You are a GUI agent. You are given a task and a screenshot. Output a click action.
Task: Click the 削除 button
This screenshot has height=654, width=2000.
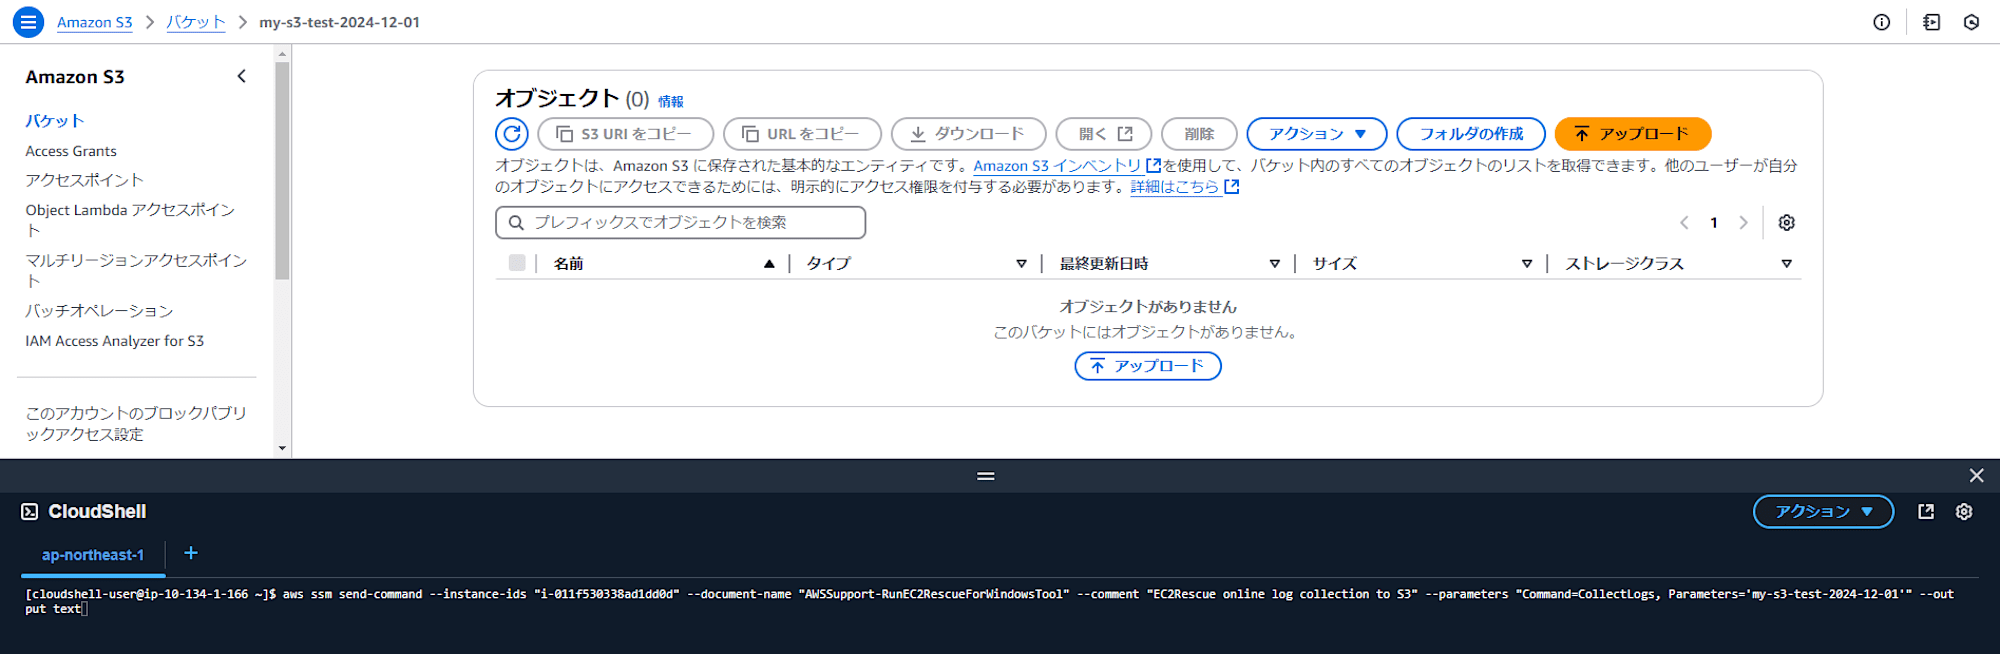point(1199,134)
